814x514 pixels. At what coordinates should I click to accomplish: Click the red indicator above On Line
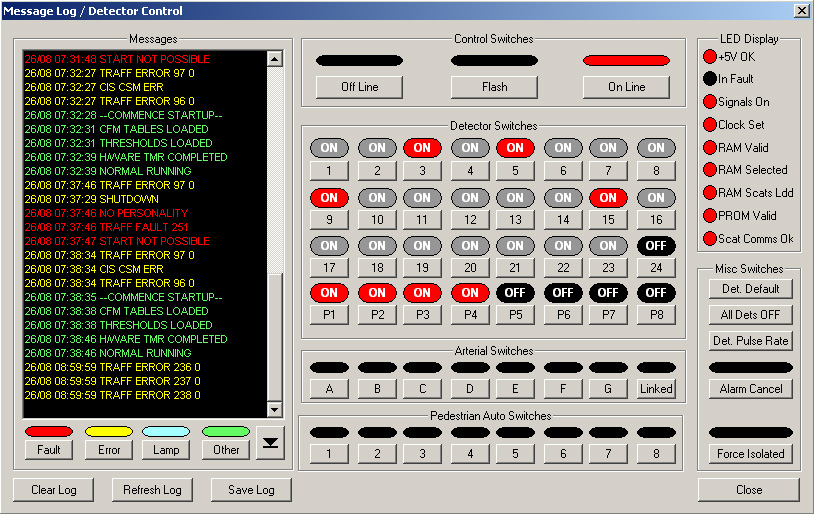click(627, 61)
